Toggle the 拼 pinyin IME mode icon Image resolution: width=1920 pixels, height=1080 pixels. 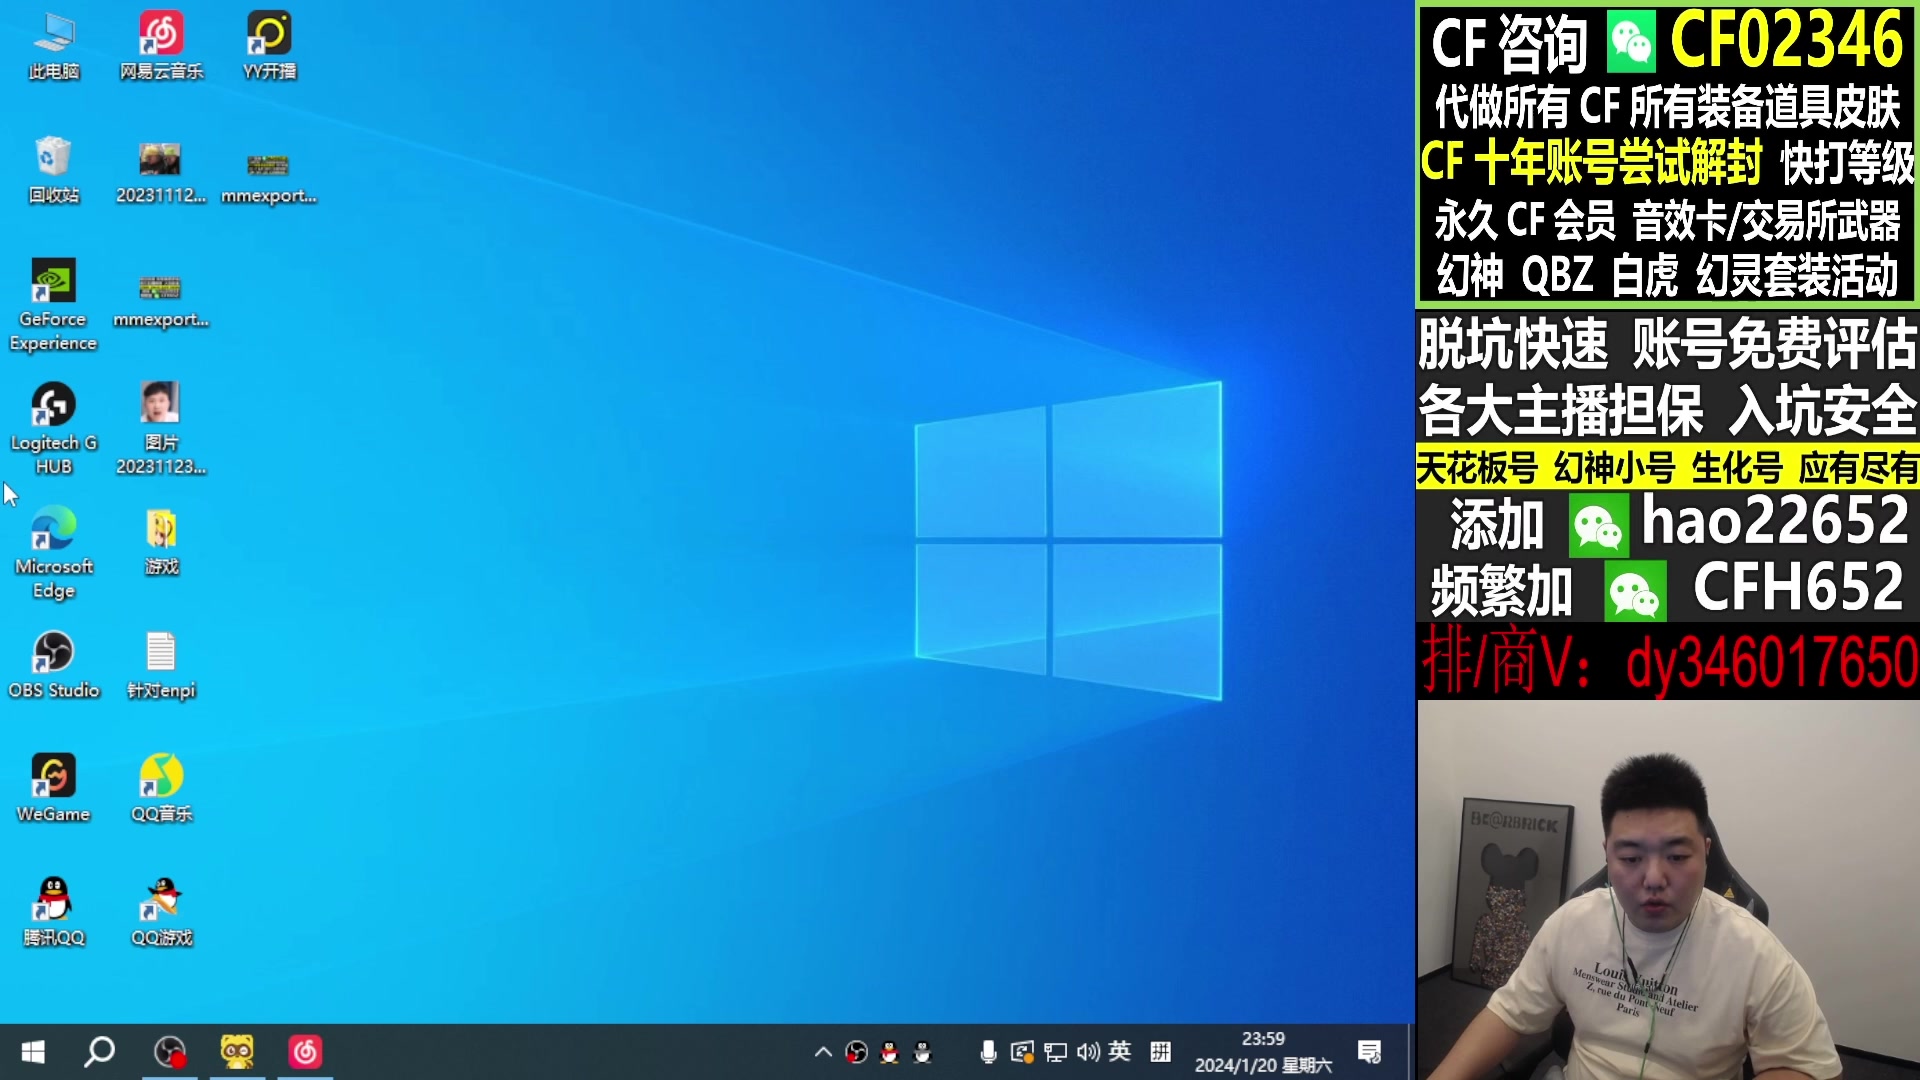[1160, 1052]
